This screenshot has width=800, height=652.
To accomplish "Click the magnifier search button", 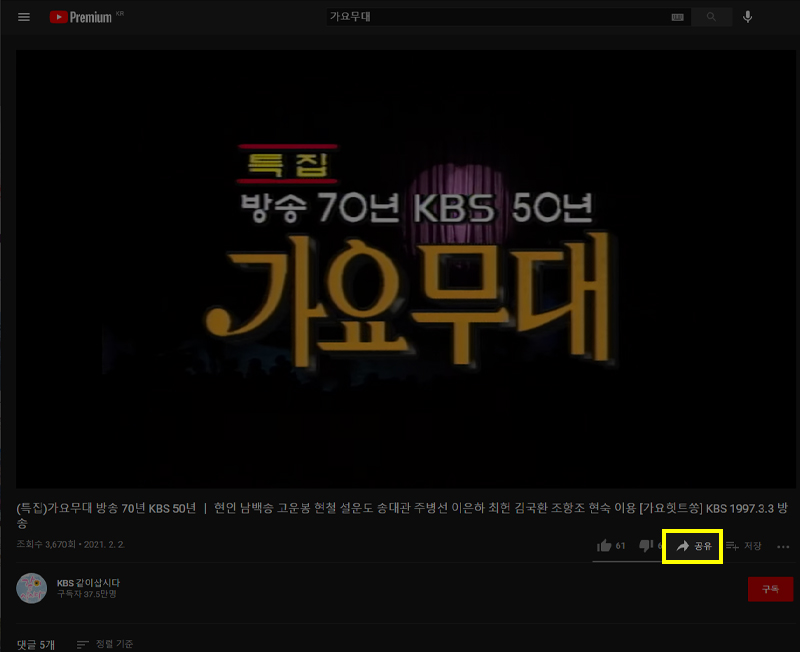I will (x=711, y=17).
